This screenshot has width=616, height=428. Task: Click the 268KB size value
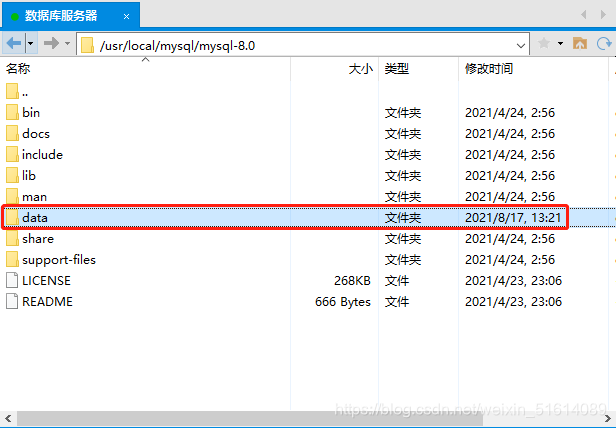click(352, 281)
